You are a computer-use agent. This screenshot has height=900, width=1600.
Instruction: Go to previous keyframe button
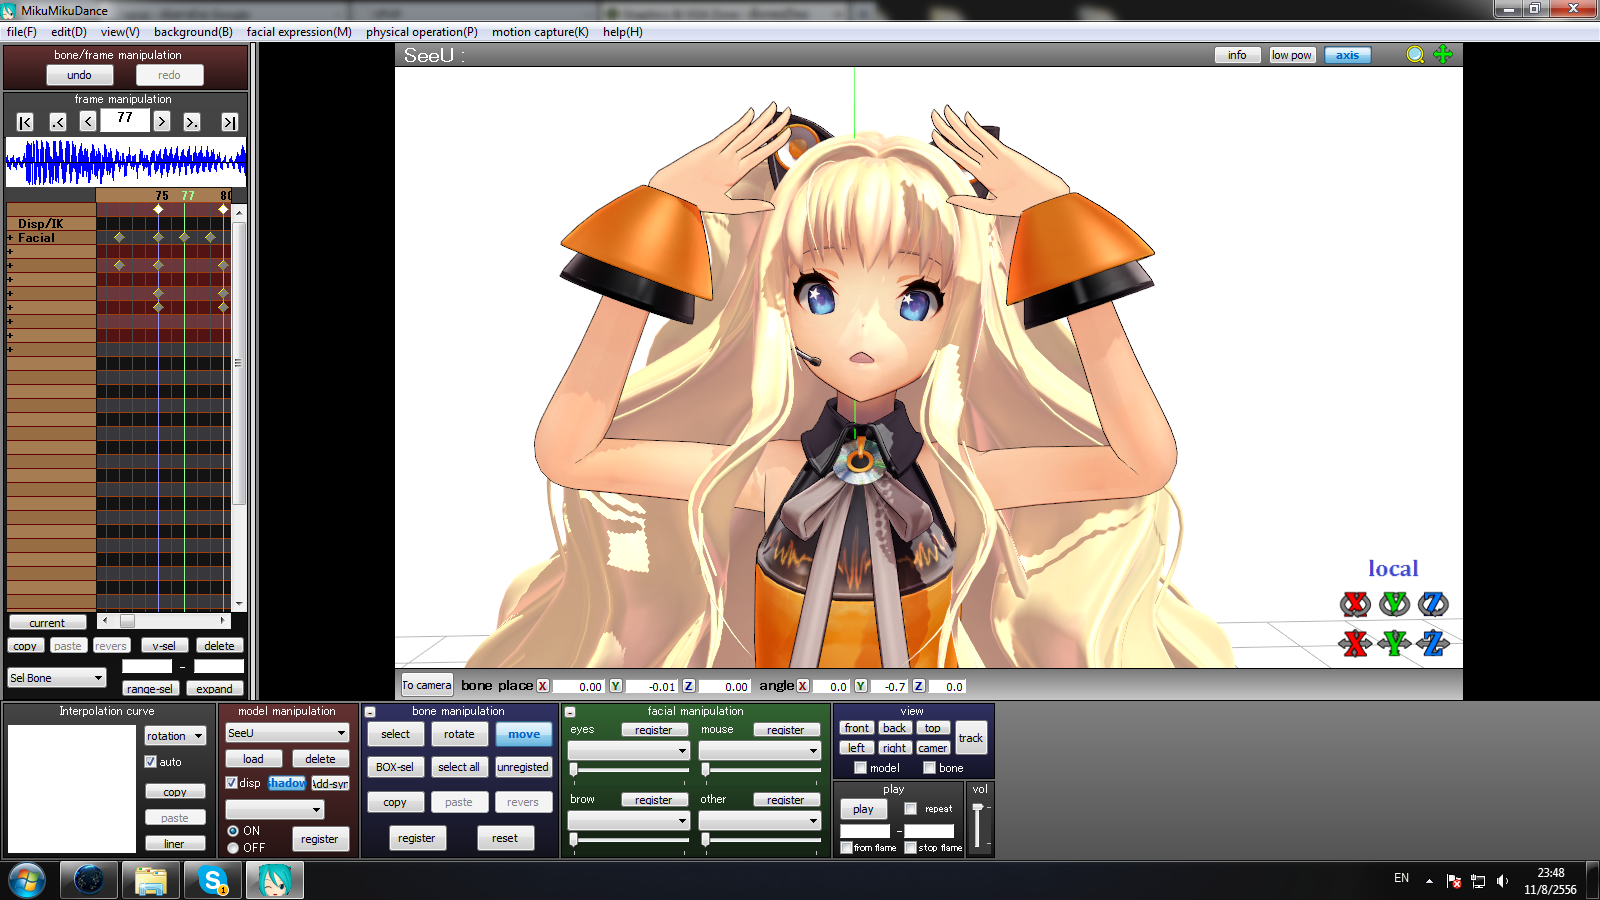58,122
